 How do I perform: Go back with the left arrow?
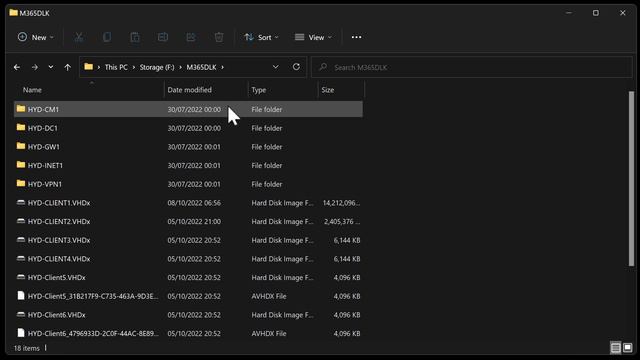click(x=17, y=67)
